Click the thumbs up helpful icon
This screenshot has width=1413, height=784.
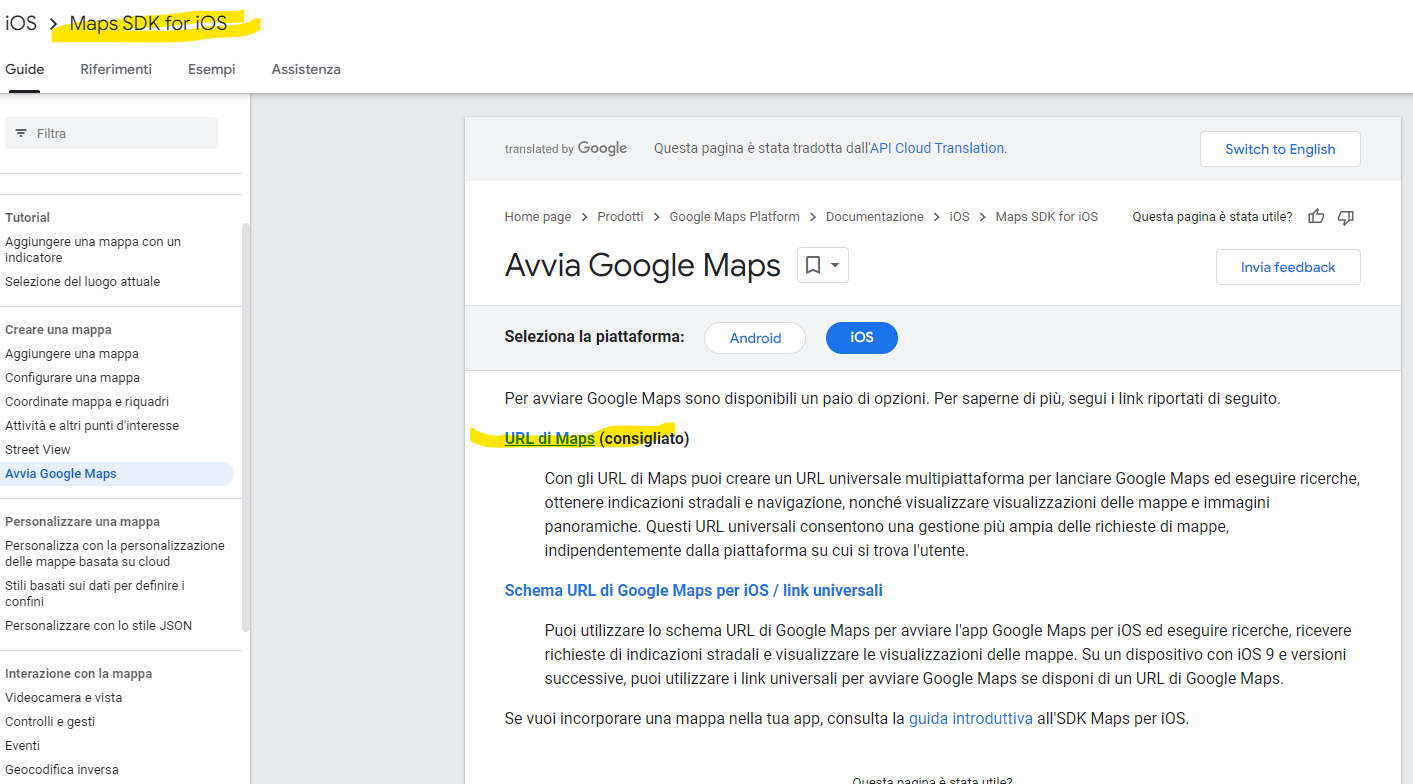[1316, 217]
